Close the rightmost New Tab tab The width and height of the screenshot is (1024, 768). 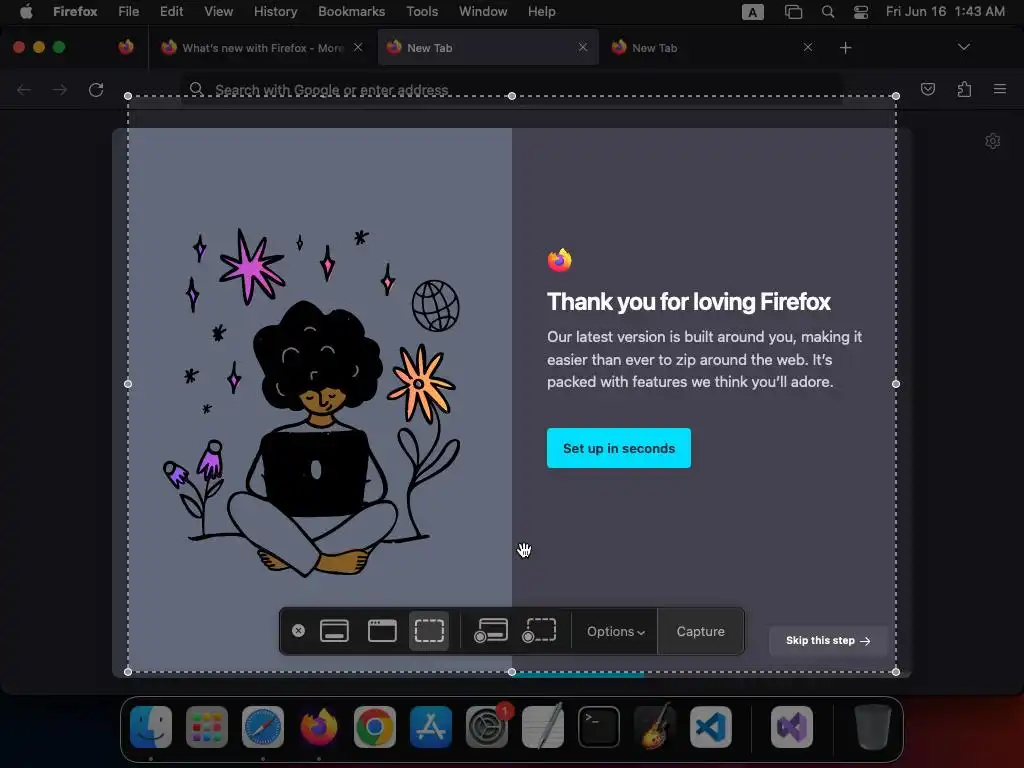pyautogui.click(x=808, y=47)
